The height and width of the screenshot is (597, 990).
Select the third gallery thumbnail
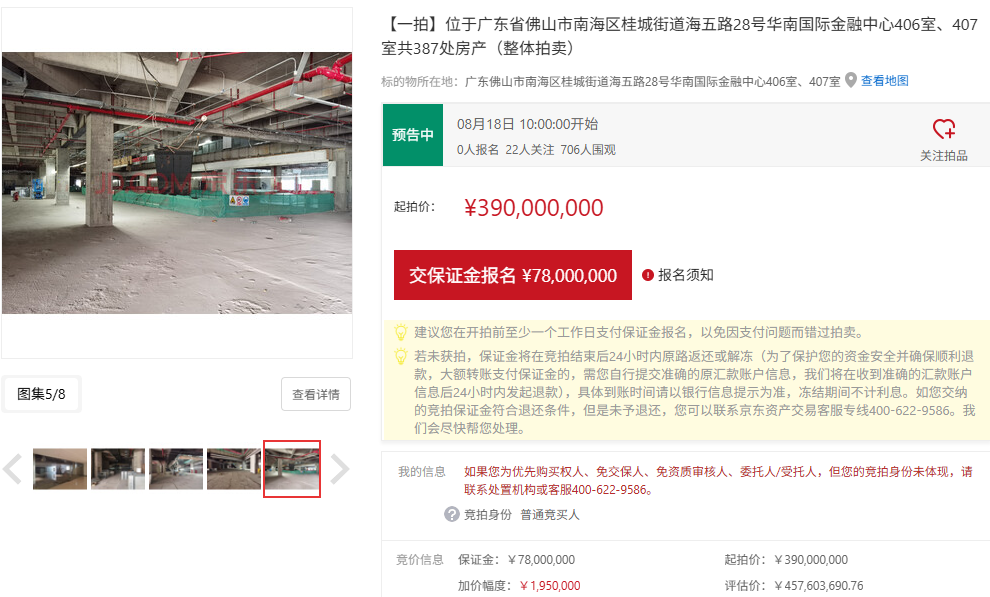point(176,469)
